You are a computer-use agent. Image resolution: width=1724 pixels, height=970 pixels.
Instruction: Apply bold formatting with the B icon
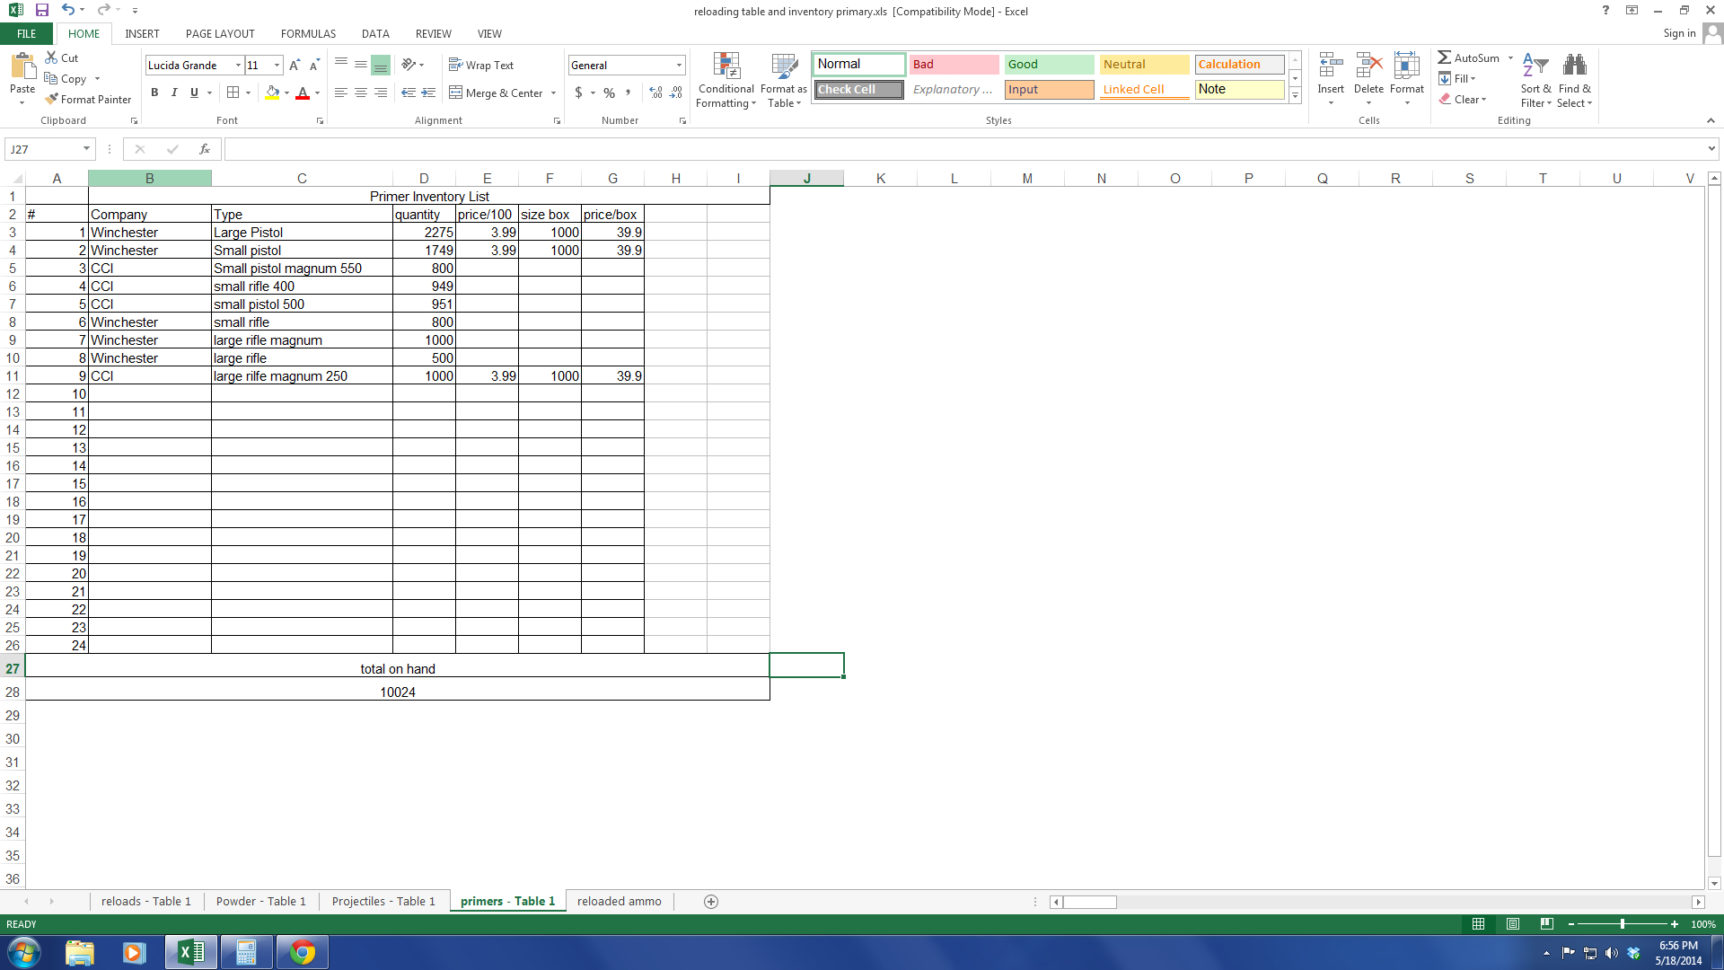click(154, 92)
